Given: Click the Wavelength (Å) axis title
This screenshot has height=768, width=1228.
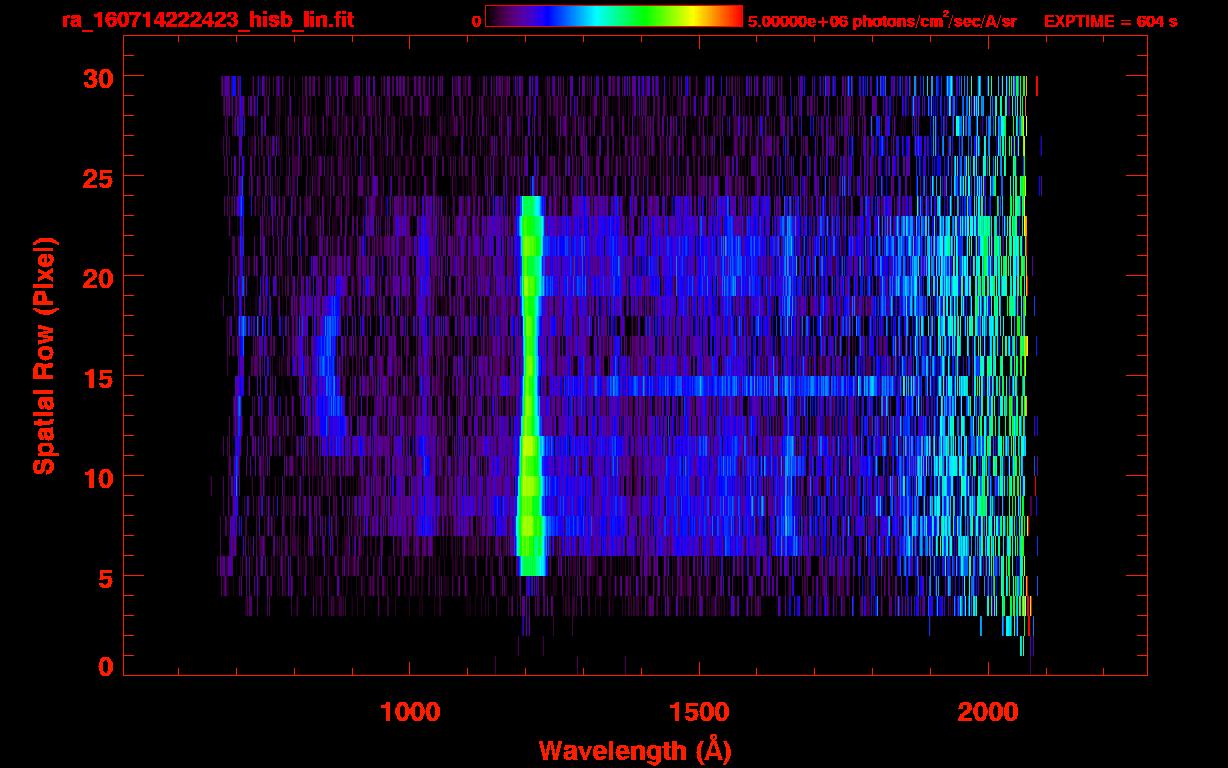Looking at the screenshot, I should point(635,750).
